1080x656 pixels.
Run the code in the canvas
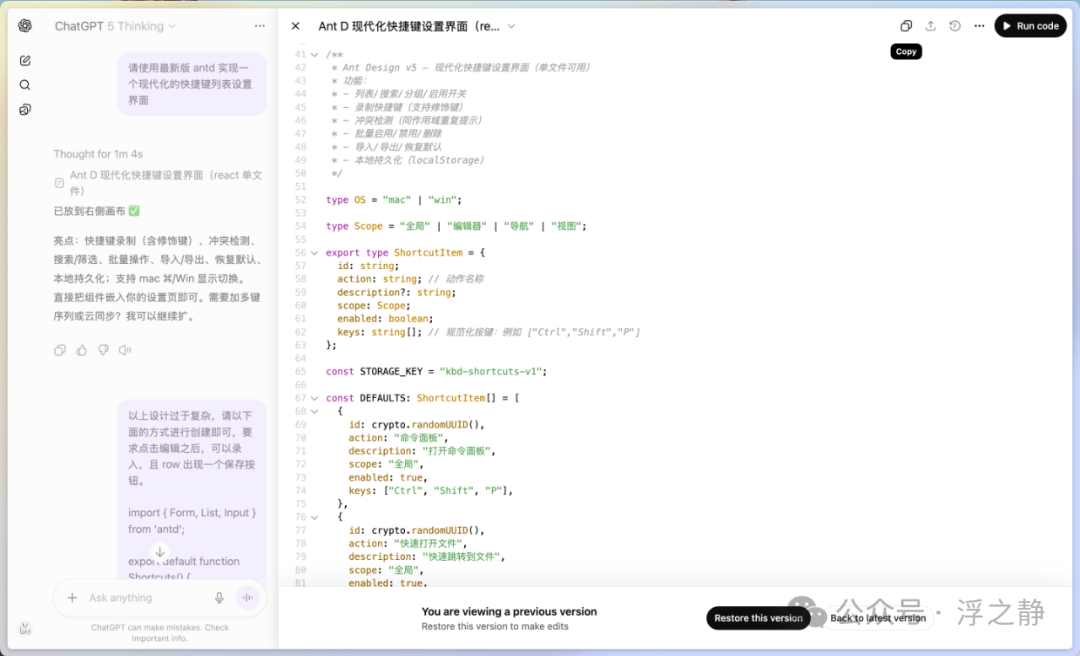[1030, 26]
